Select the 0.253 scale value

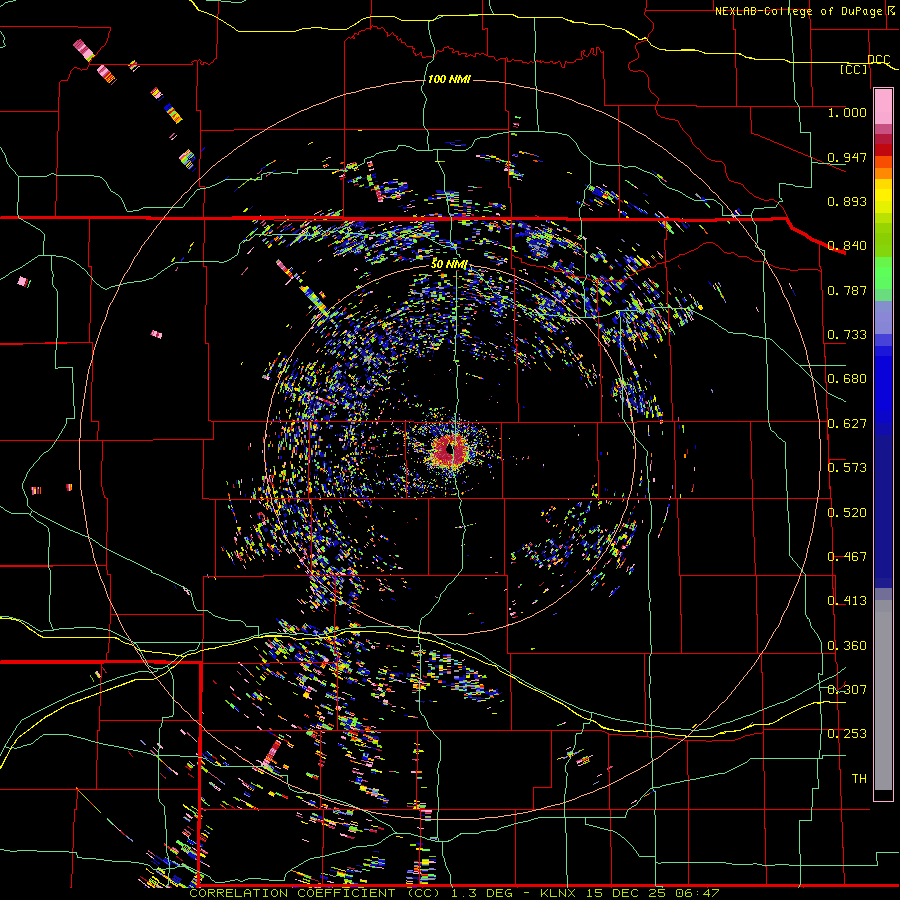pyautogui.click(x=847, y=734)
